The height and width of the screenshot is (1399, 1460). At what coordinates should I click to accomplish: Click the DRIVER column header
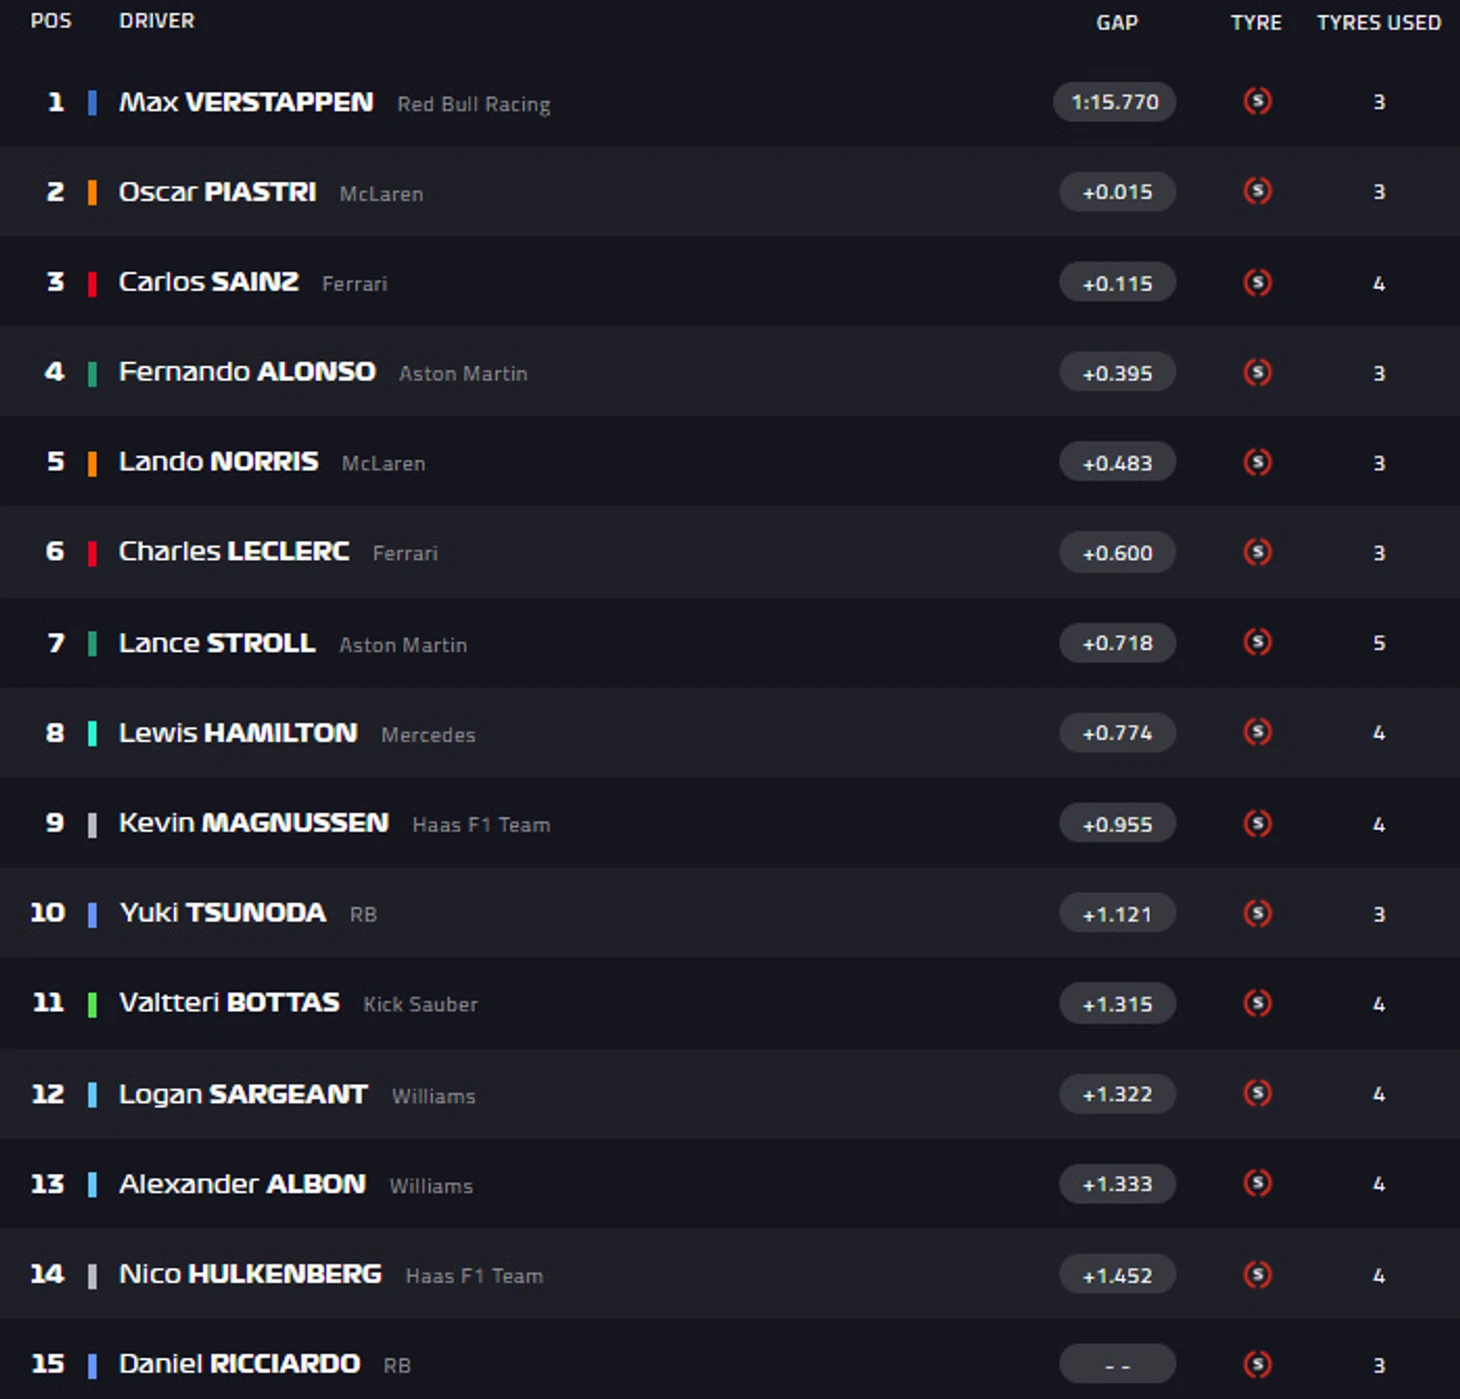[x=157, y=21]
